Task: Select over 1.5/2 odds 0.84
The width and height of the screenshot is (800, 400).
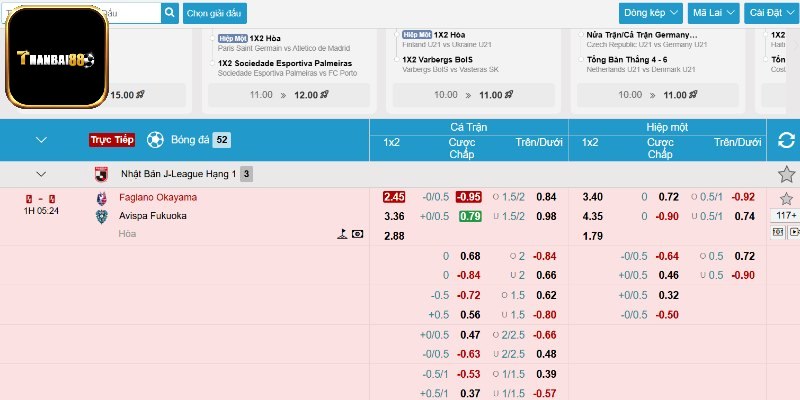Action: [x=546, y=197]
